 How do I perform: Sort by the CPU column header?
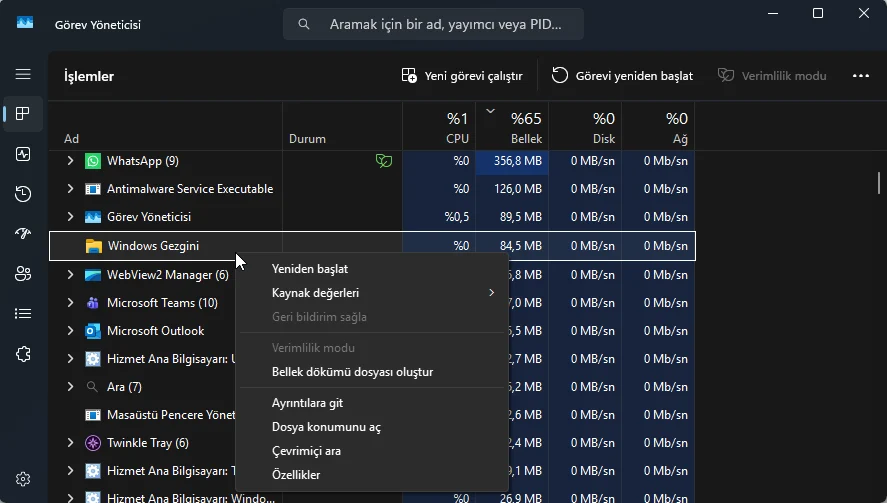439,126
